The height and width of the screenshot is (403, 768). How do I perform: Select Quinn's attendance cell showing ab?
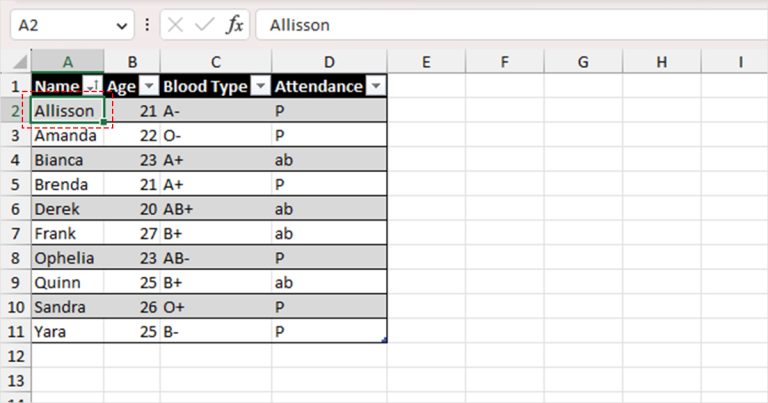pyautogui.click(x=329, y=283)
